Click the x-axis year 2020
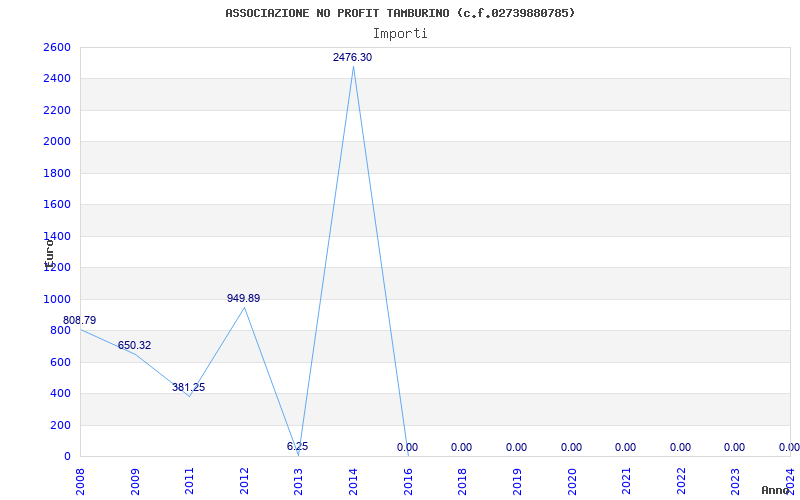The width and height of the screenshot is (800, 500). [x=572, y=481]
